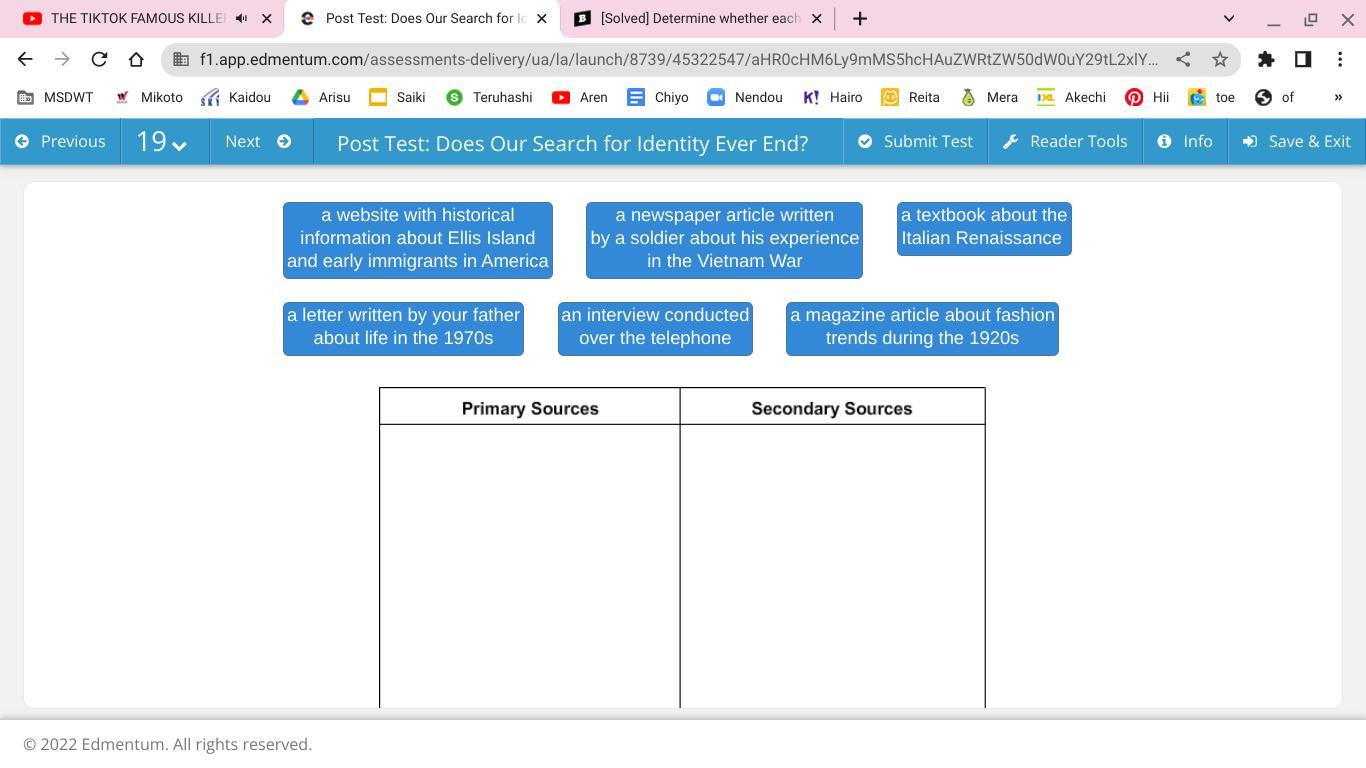
Task: Reload the current page
Action: [x=99, y=59]
